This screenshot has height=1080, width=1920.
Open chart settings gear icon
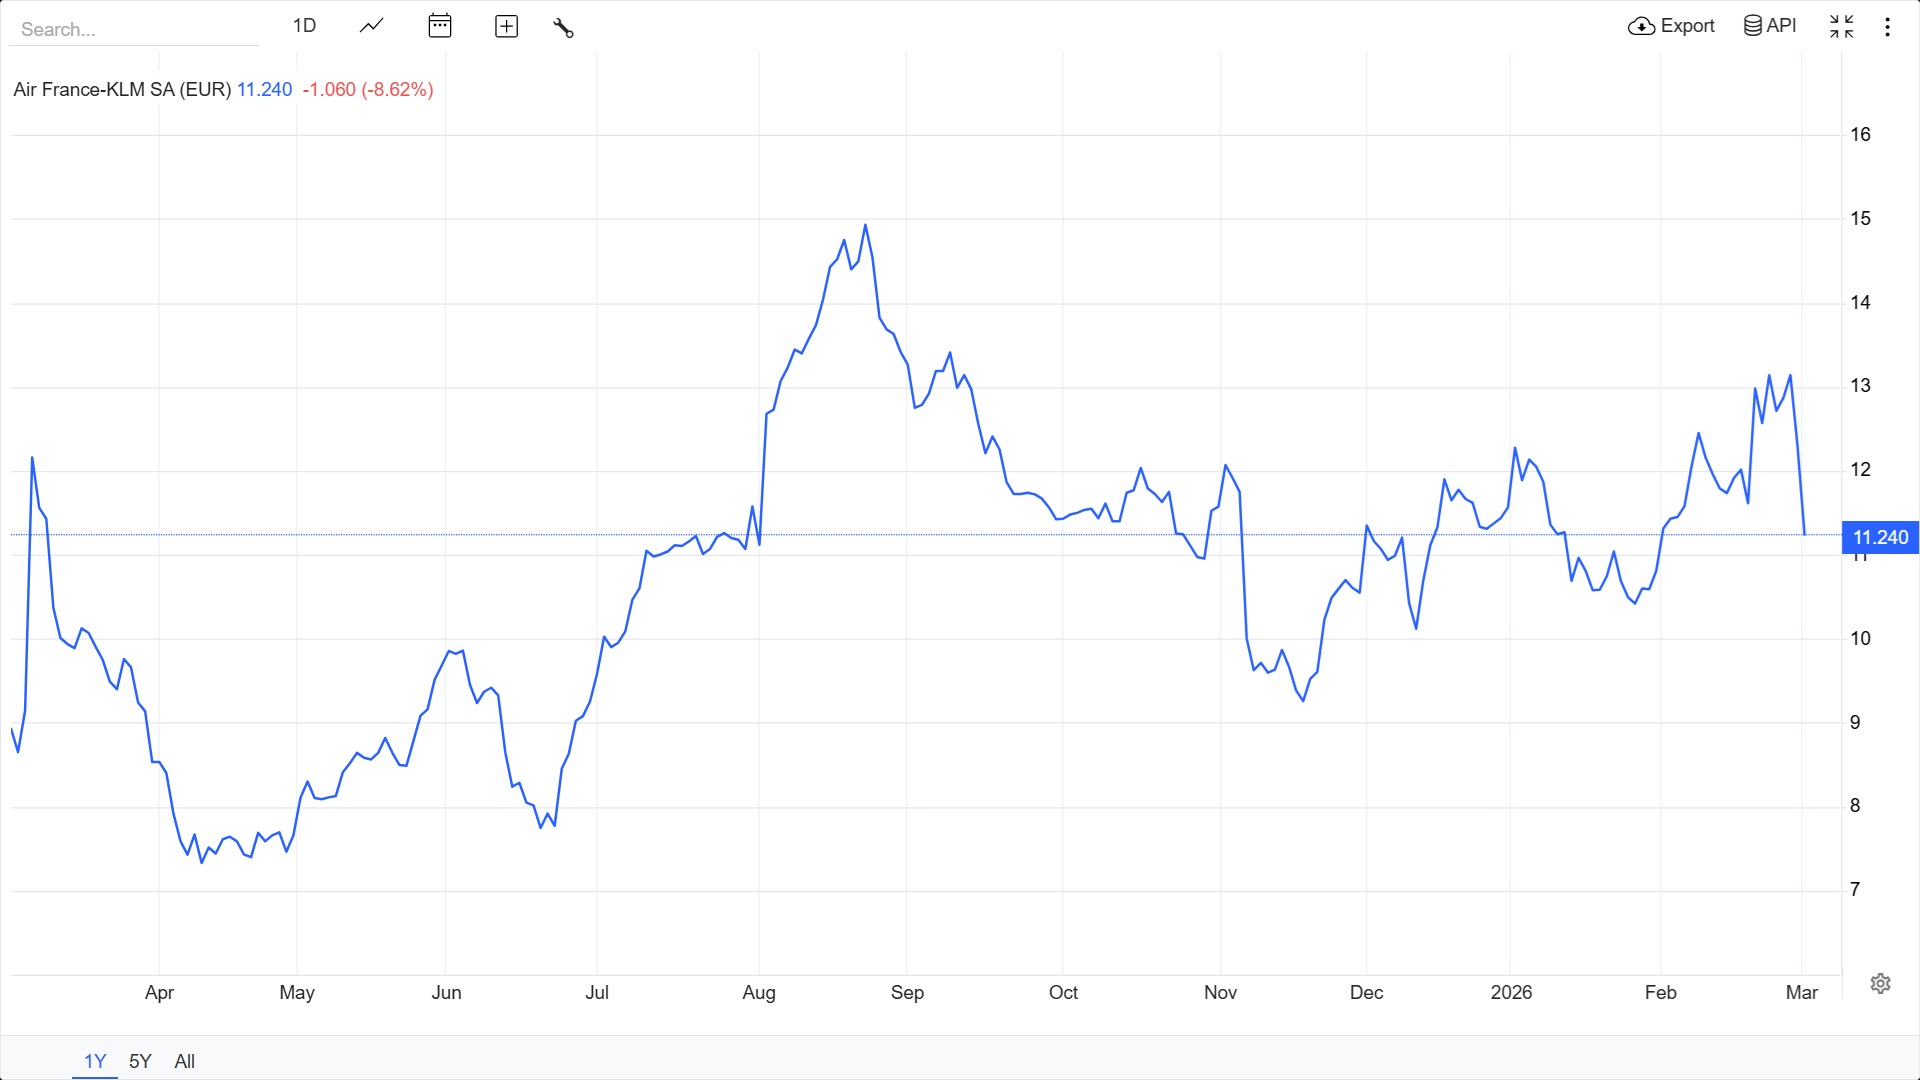1880,983
